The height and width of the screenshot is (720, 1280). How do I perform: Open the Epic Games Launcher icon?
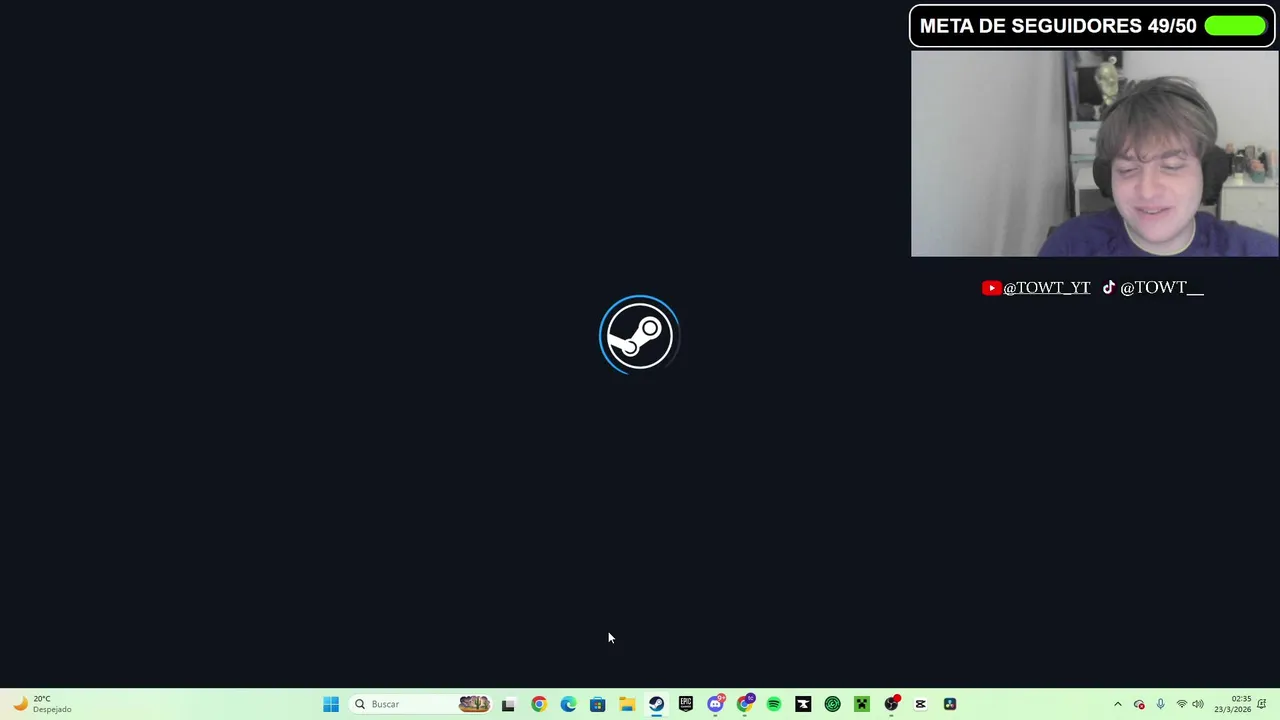[686, 704]
